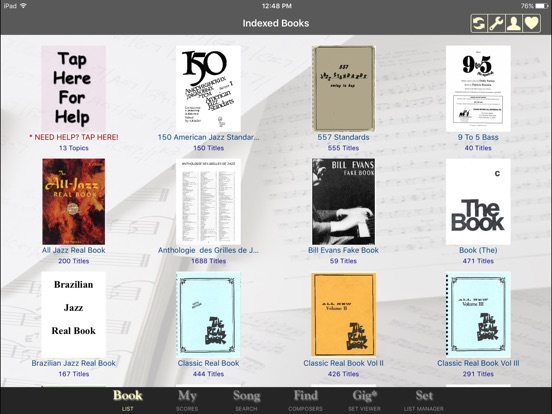Select the 1688 Titles count
This screenshot has width=552, height=414.
(x=208, y=261)
